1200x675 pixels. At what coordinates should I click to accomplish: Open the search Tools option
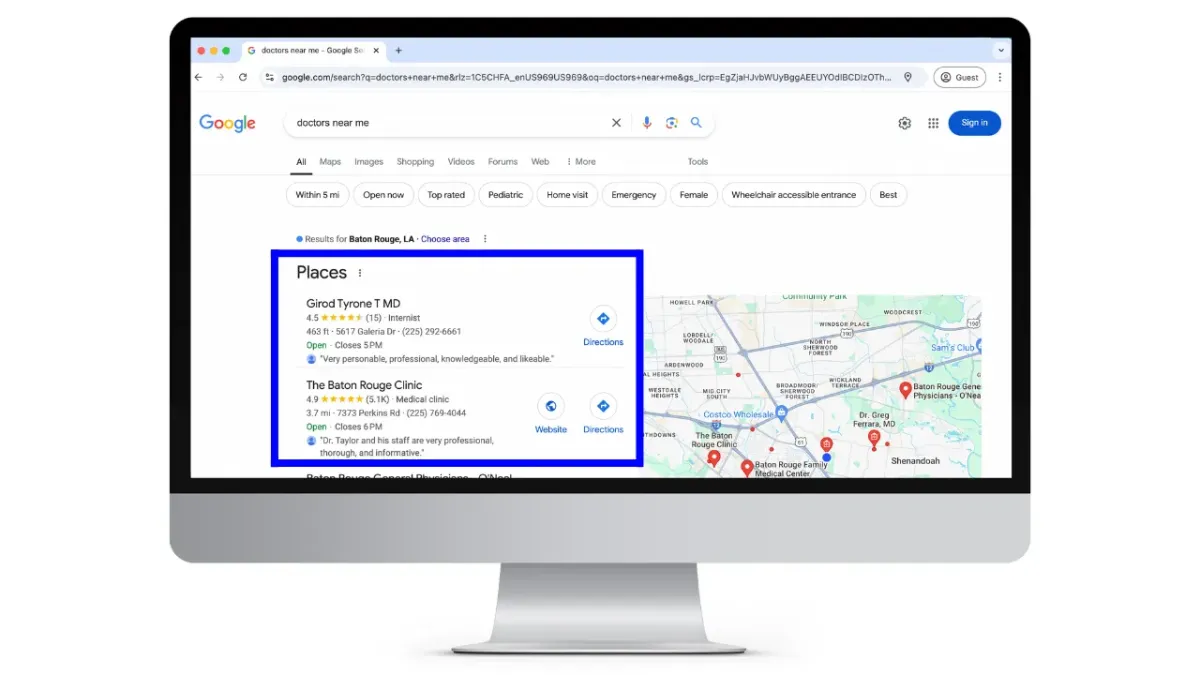click(x=698, y=162)
